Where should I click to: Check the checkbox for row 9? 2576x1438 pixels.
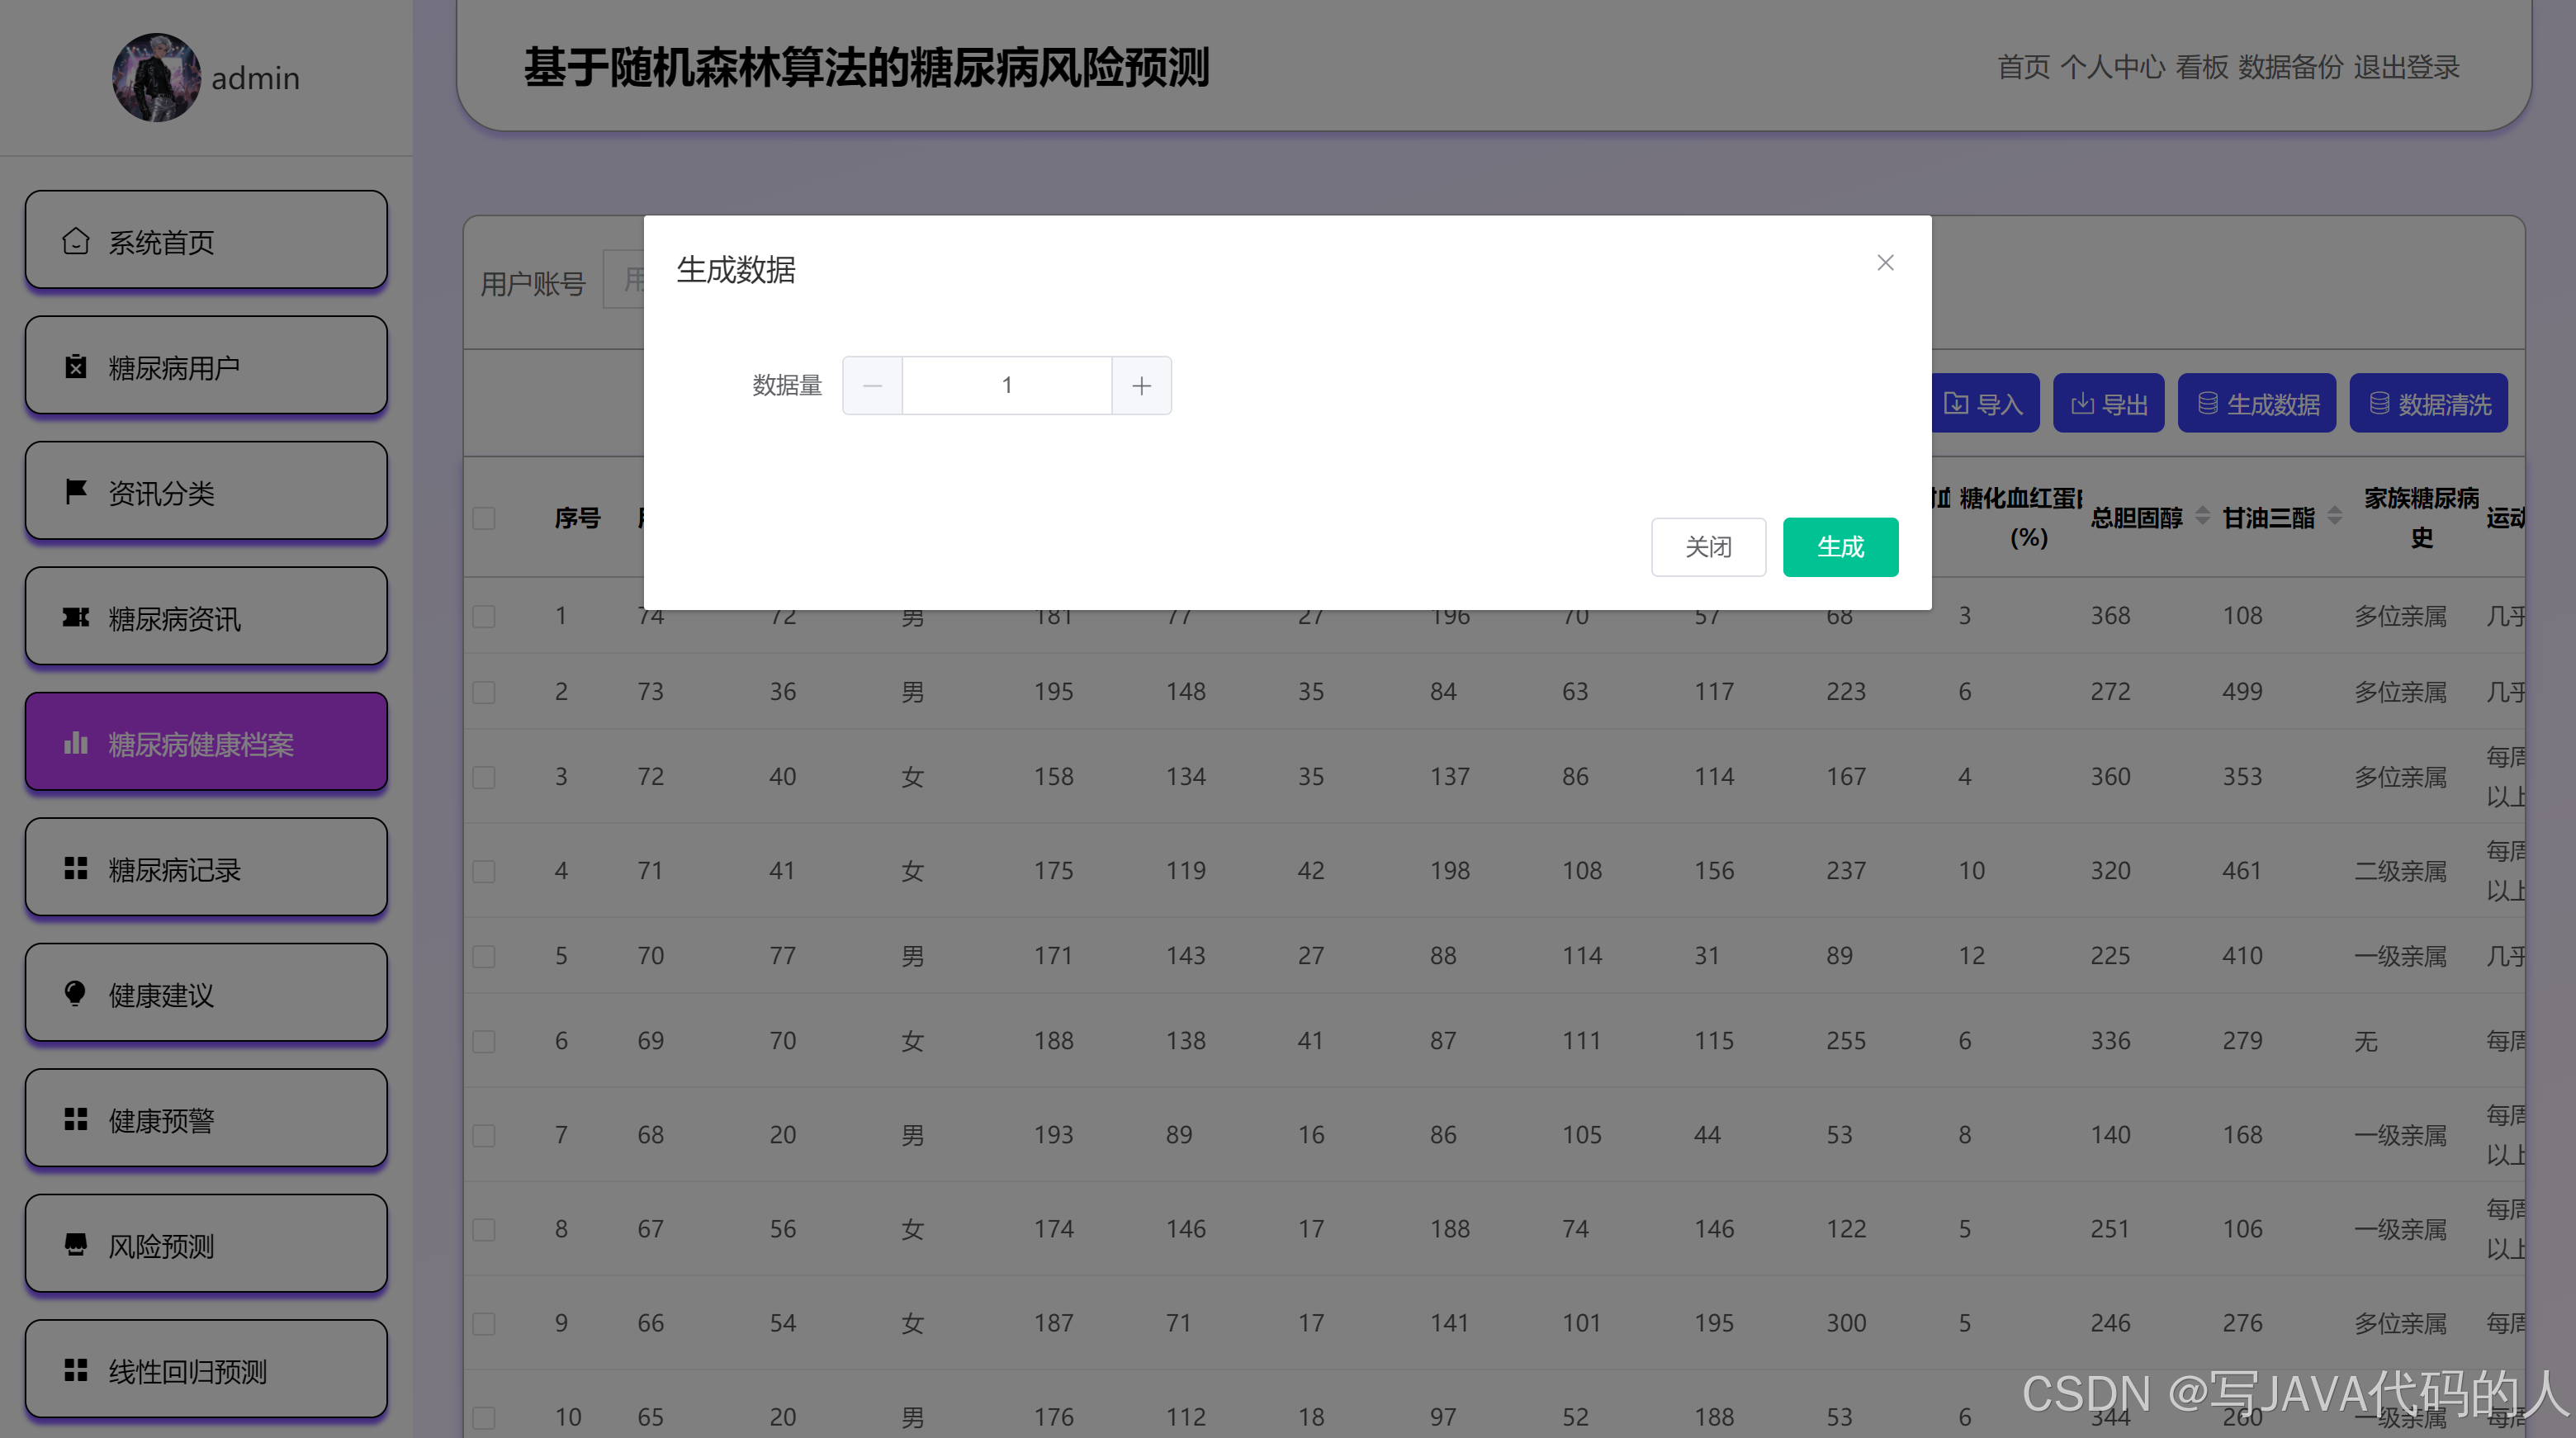pyautogui.click(x=484, y=1323)
